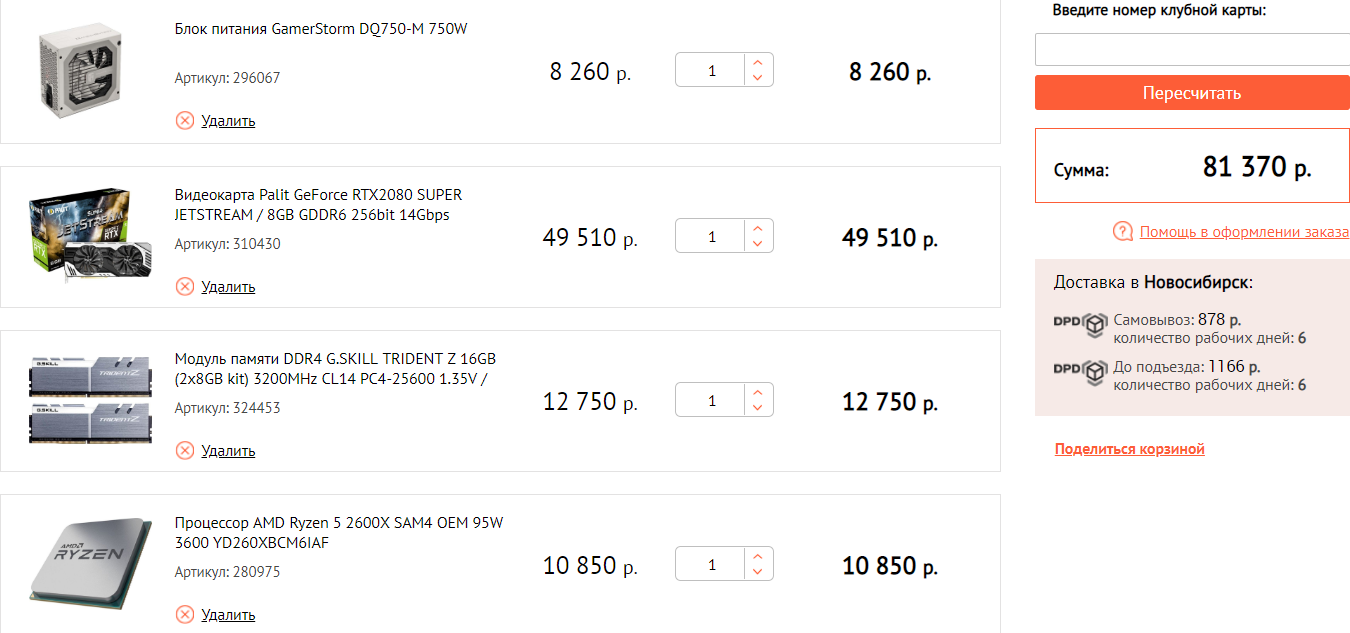Click the question mark help icon
This screenshot has height=633, width=1350.
(1123, 232)
